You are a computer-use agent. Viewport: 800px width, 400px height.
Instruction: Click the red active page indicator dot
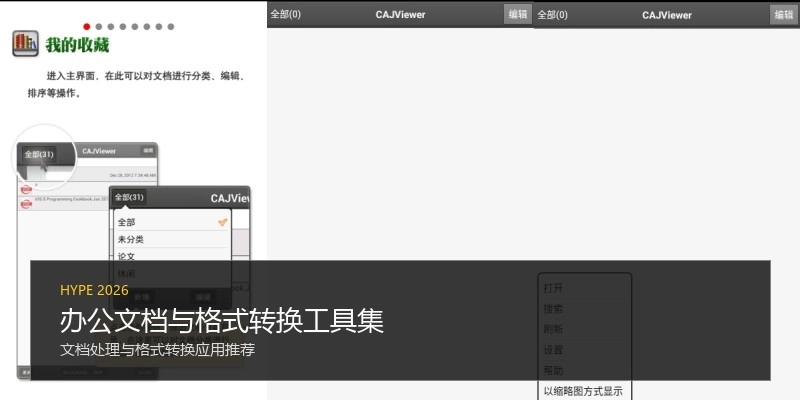point(87,27)
